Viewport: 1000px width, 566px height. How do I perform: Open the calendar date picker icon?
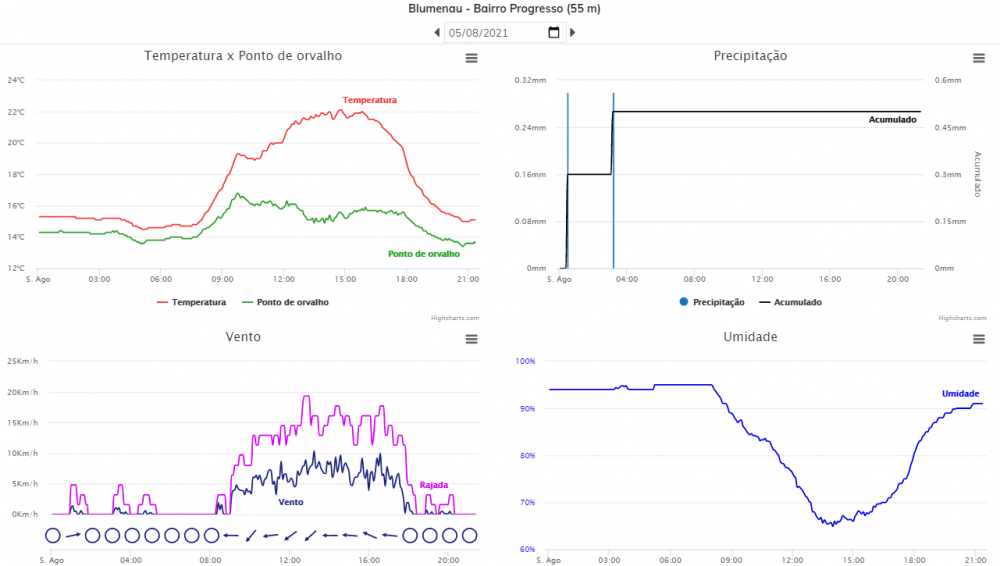click(554, 32)
